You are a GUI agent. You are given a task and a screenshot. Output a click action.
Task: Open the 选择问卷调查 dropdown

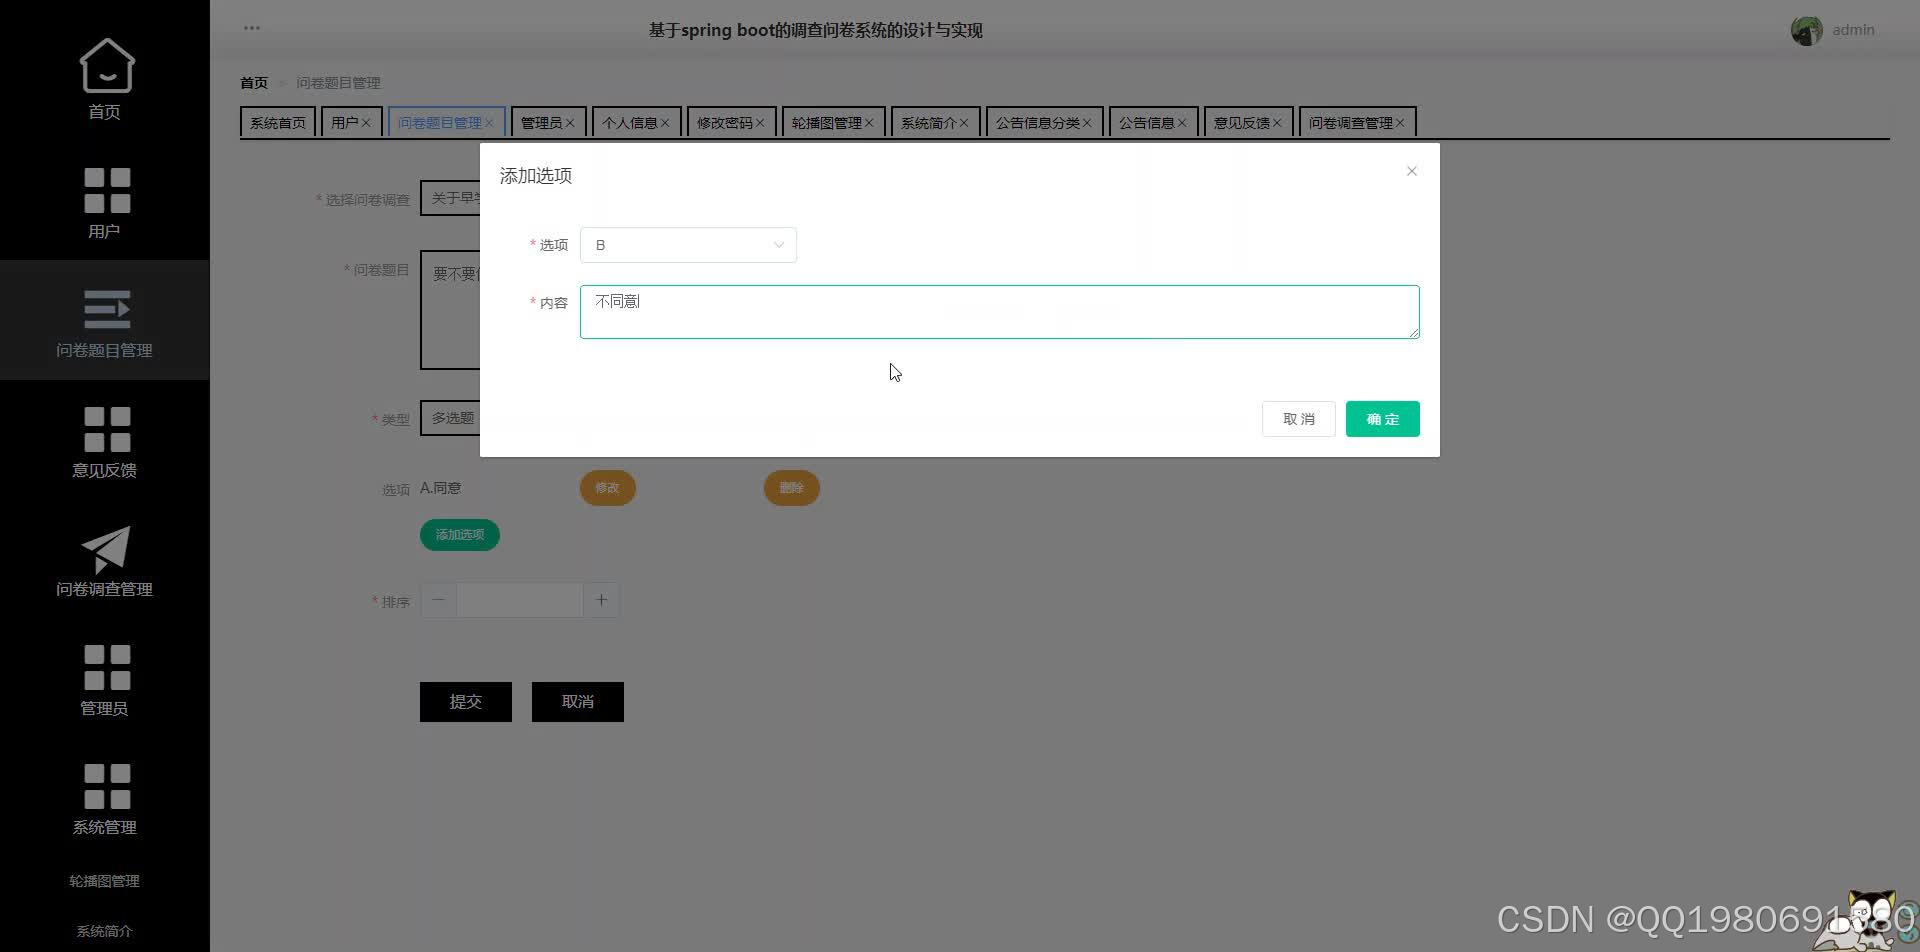click(460, 198)
